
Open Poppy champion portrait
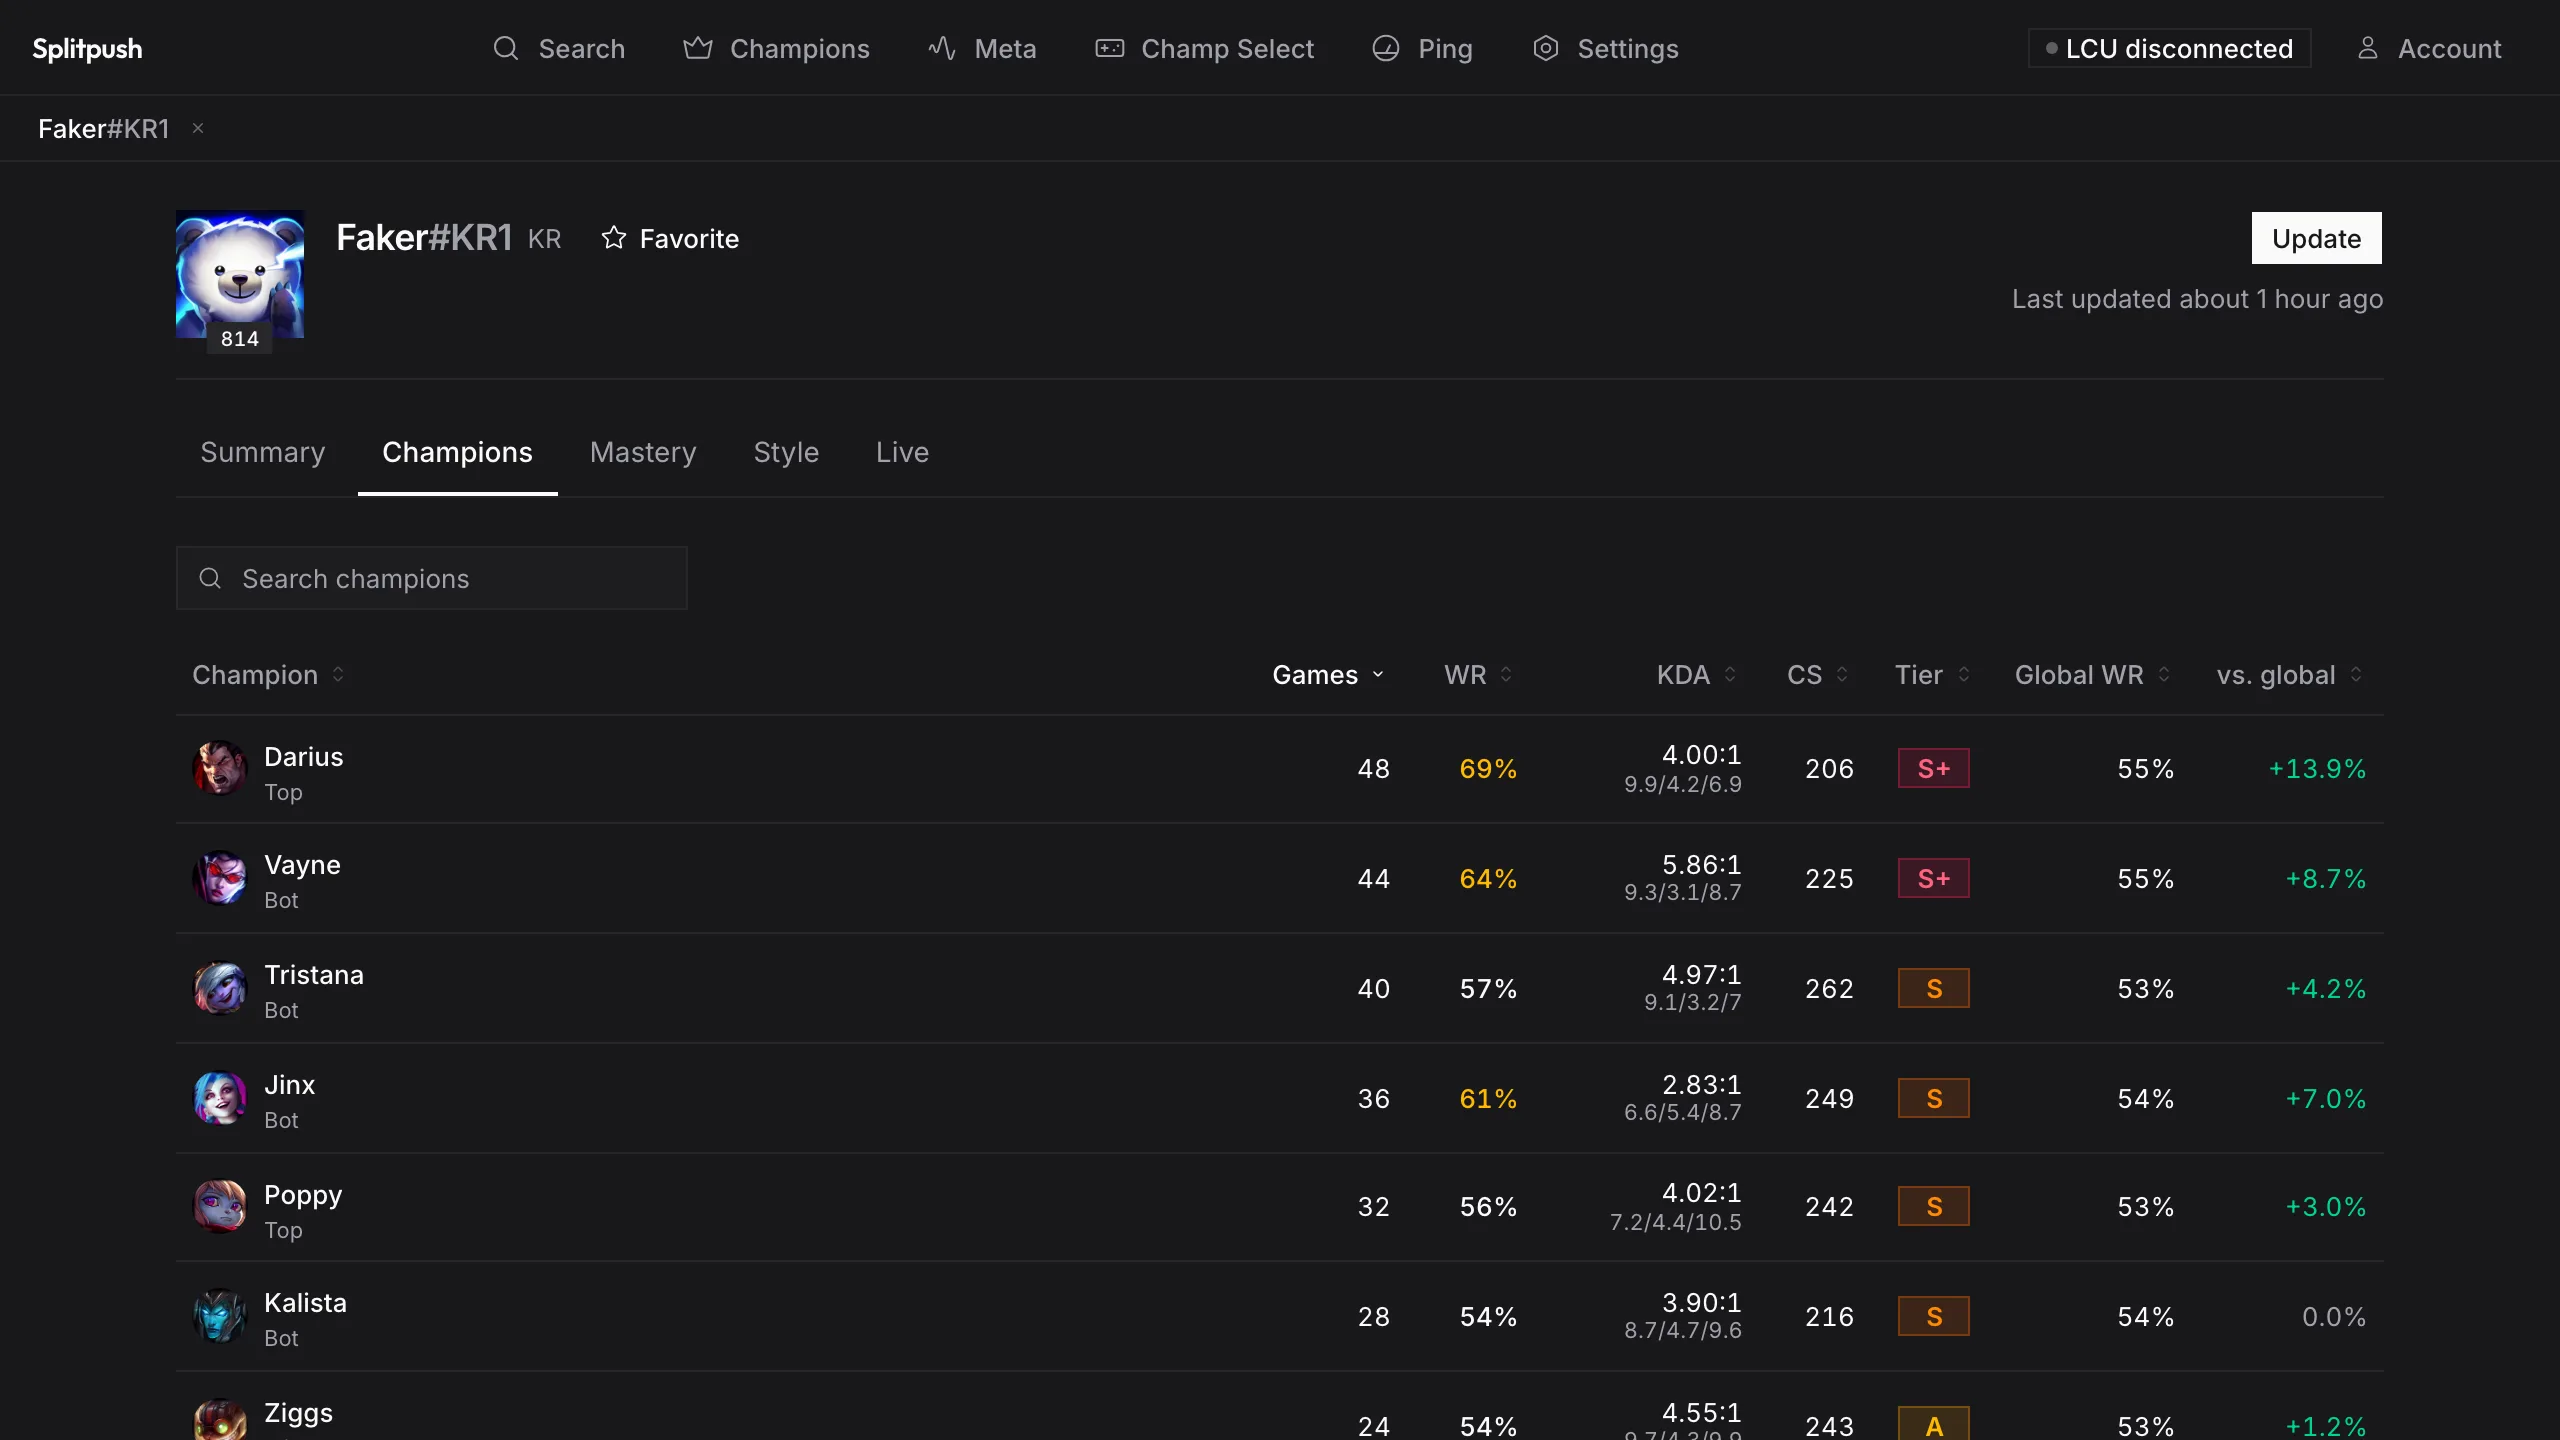pyautogui.click(x=220, y=1206)
